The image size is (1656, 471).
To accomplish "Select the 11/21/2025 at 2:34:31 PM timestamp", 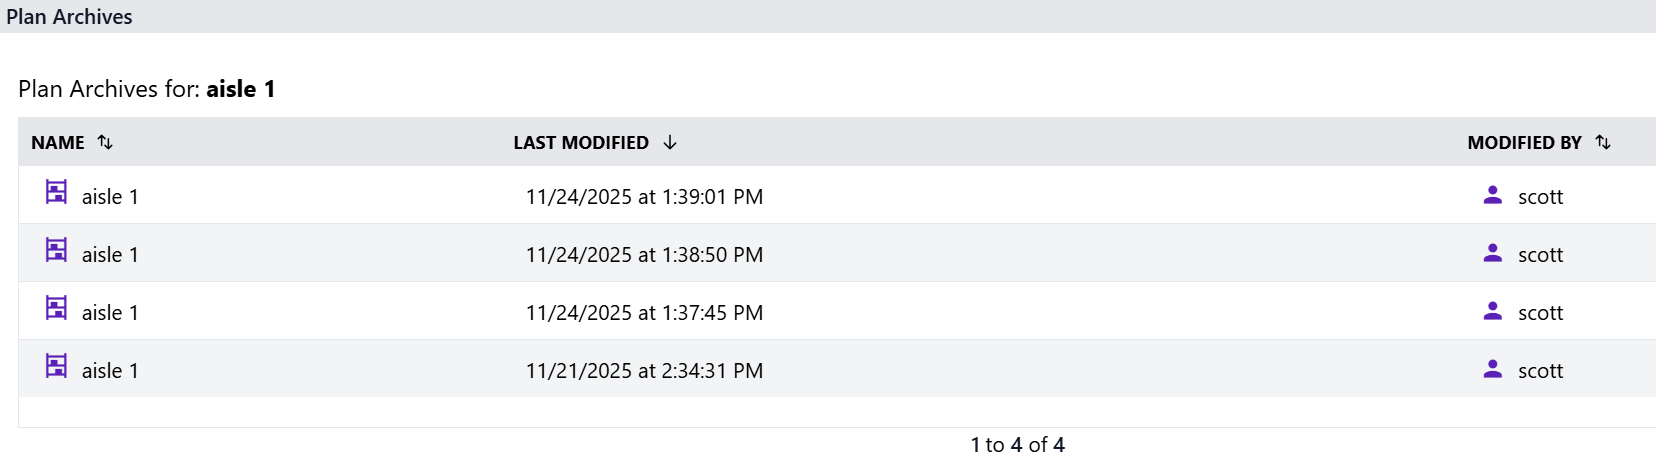I will point(644,371).
